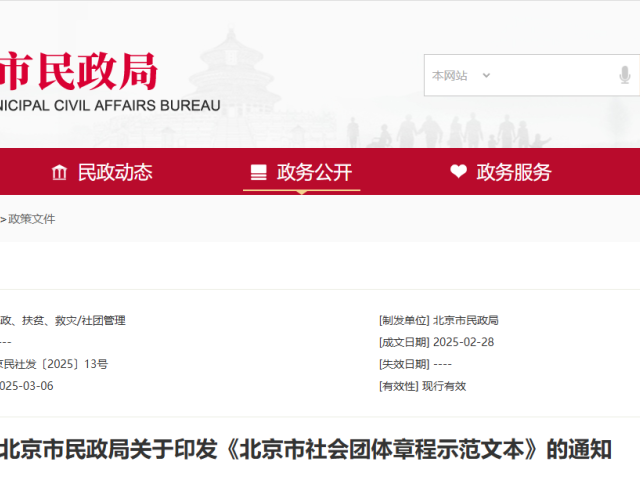Click the 社团管理 category text
Image resolution: width=640 pixels, height=480 pixels.
tap(104, 321)
